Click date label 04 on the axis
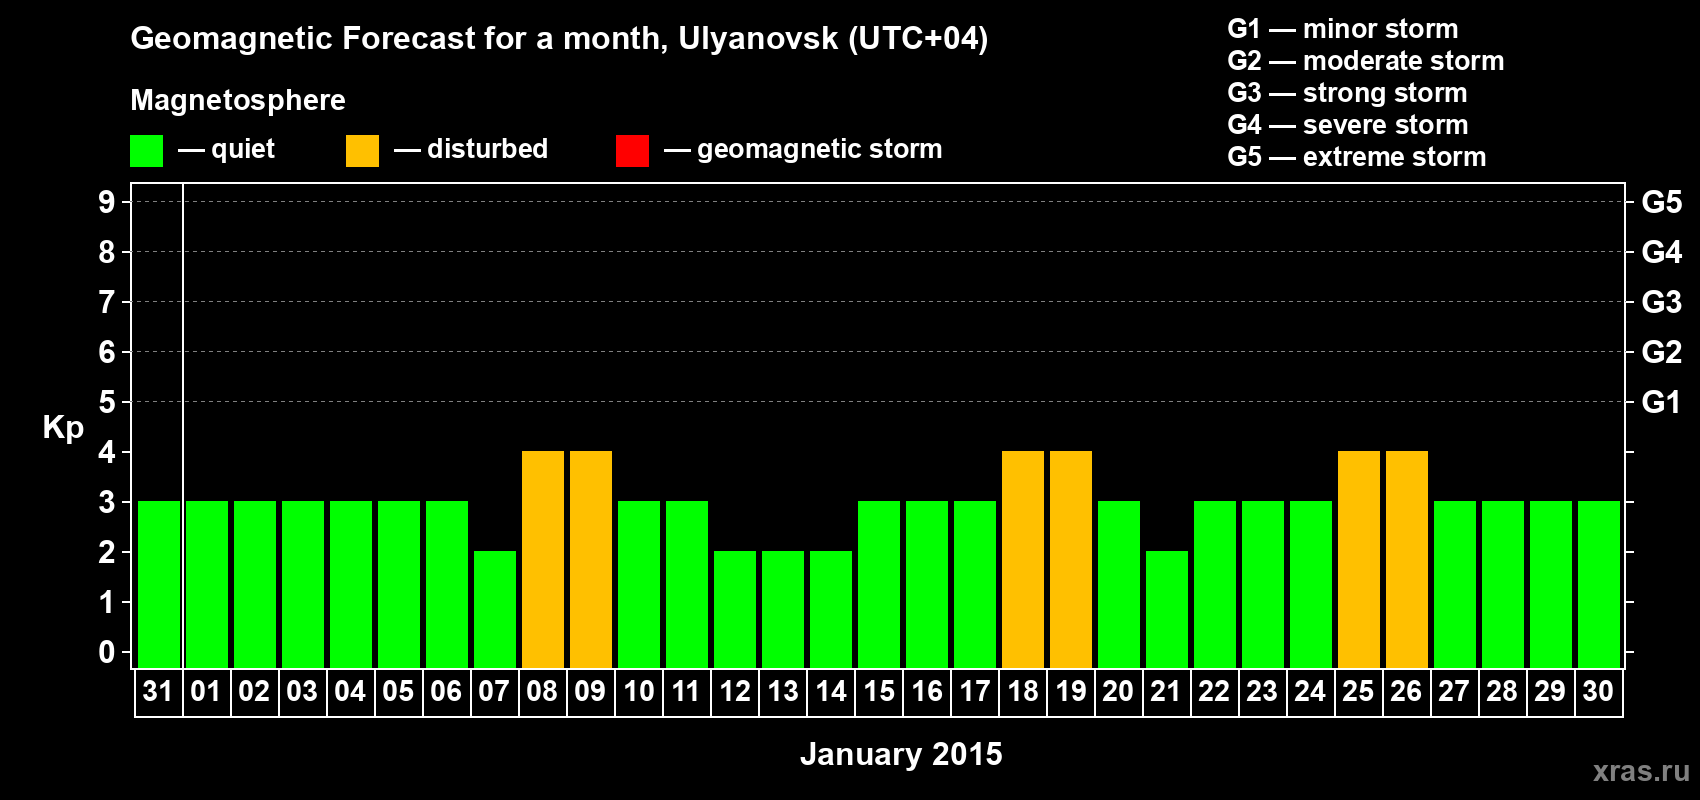The width and height of the screenshot is (1700, 800). click(x=350, y=691)
